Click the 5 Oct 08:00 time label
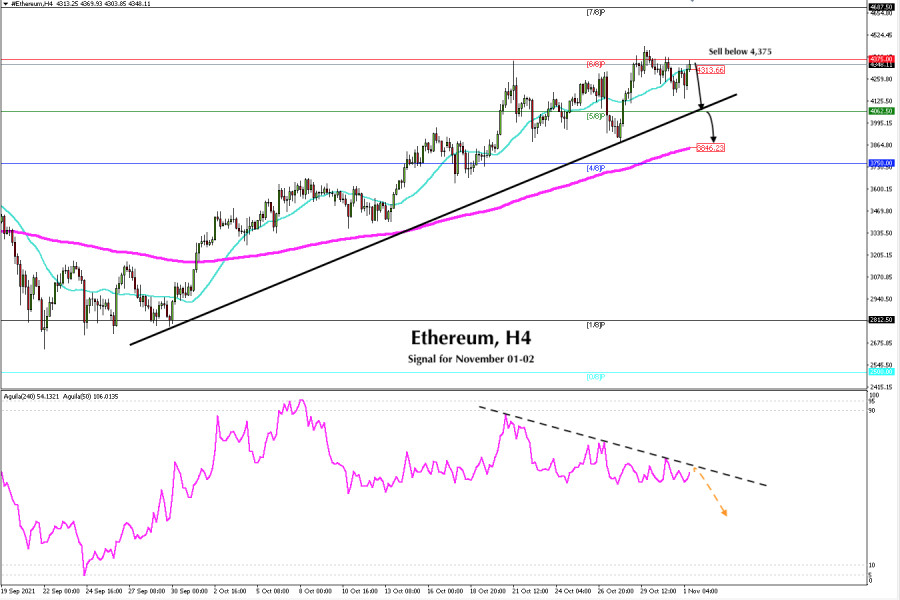Image resolution: width=900 pixels, height=600 pixels. pos(273,591)
